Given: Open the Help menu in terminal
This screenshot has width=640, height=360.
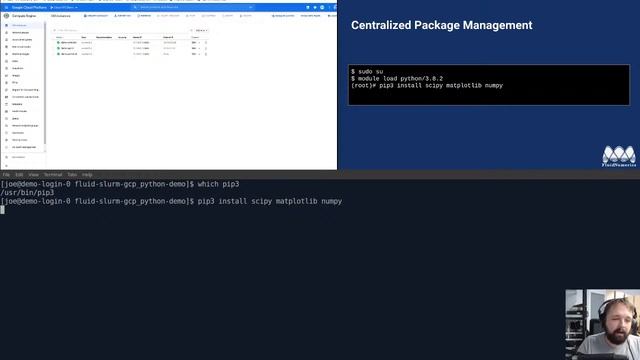Looking at the screenshot, I should pos(87,175).
